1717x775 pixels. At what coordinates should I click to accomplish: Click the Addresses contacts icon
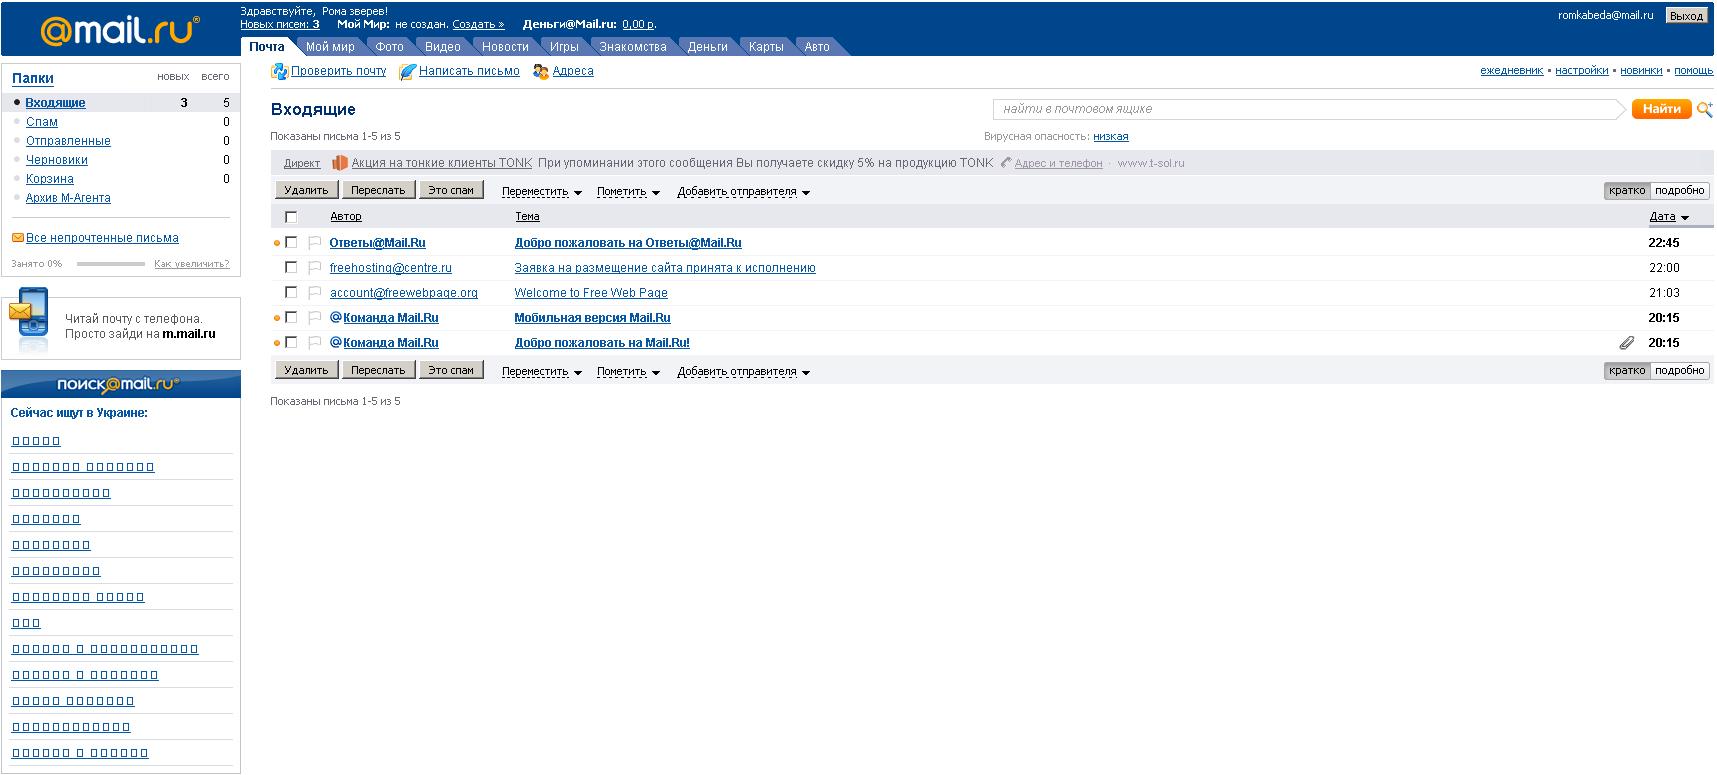tap(541, 71)
